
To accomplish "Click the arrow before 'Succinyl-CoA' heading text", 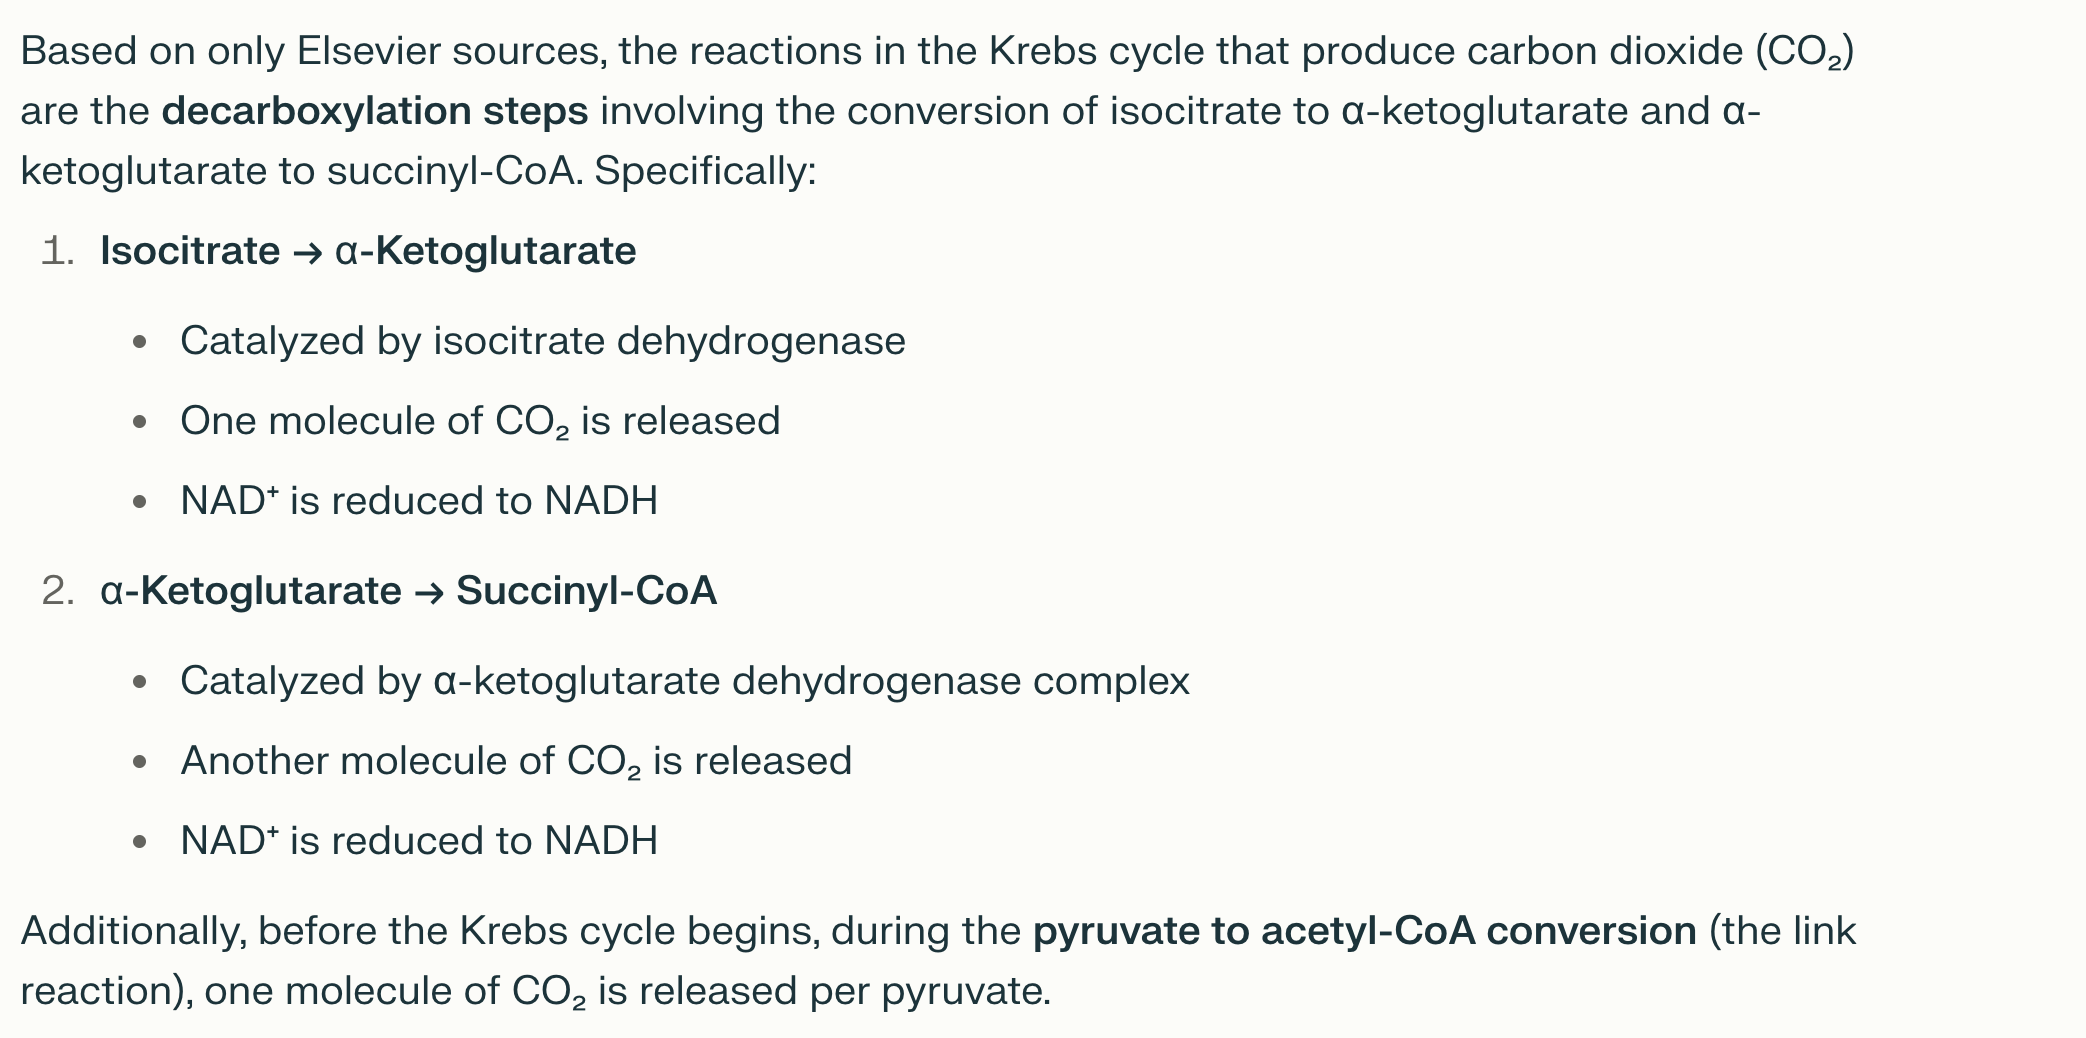I will (x=429, y=592).
